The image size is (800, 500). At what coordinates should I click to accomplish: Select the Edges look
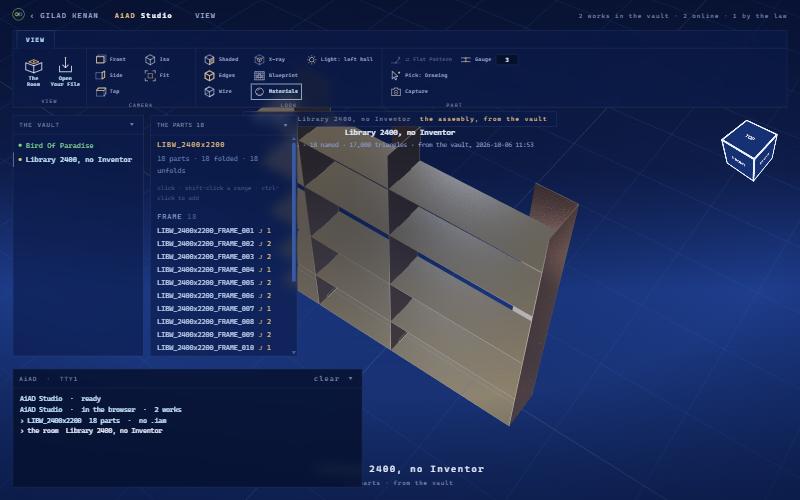pos(220,75)
